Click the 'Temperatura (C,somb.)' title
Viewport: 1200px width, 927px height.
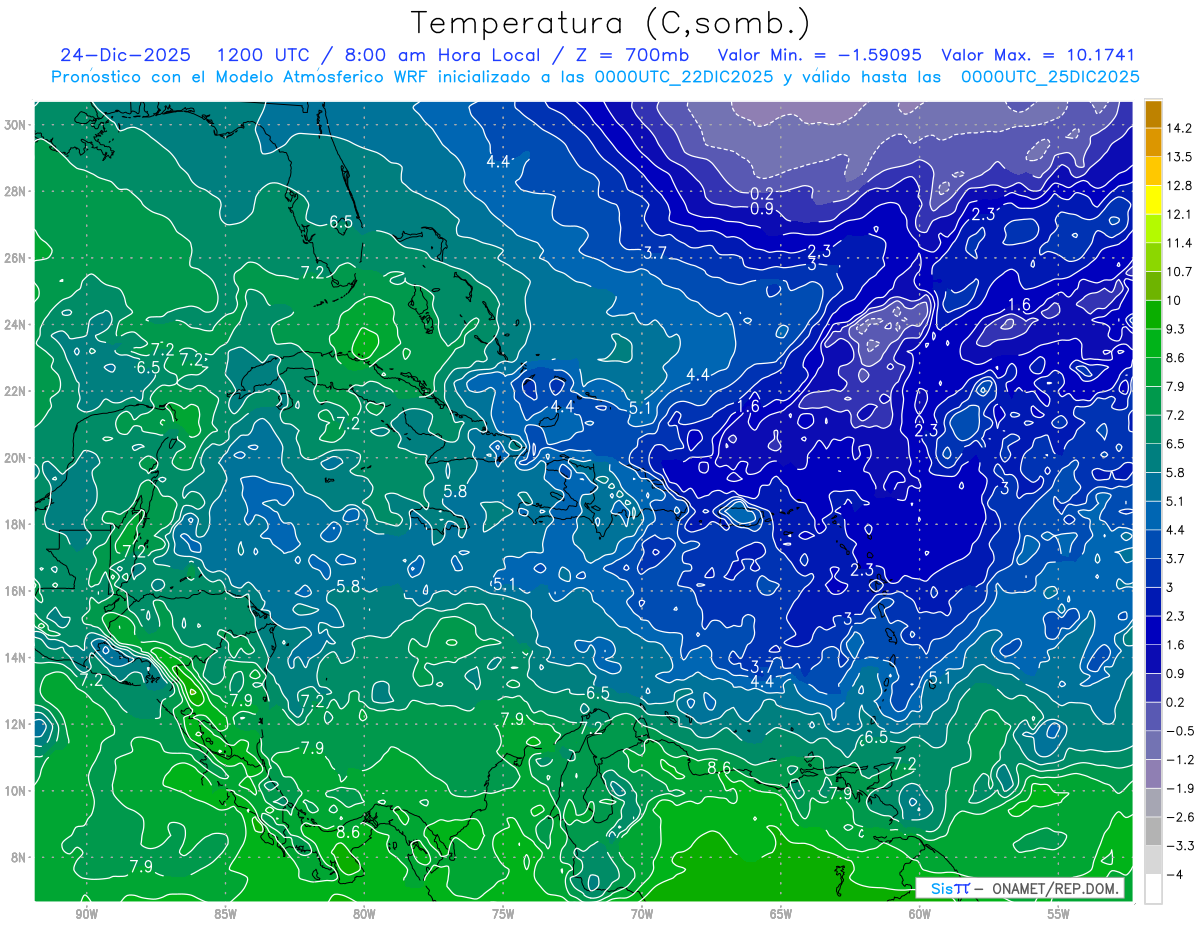pyautogui.click(x=611, y=23)
